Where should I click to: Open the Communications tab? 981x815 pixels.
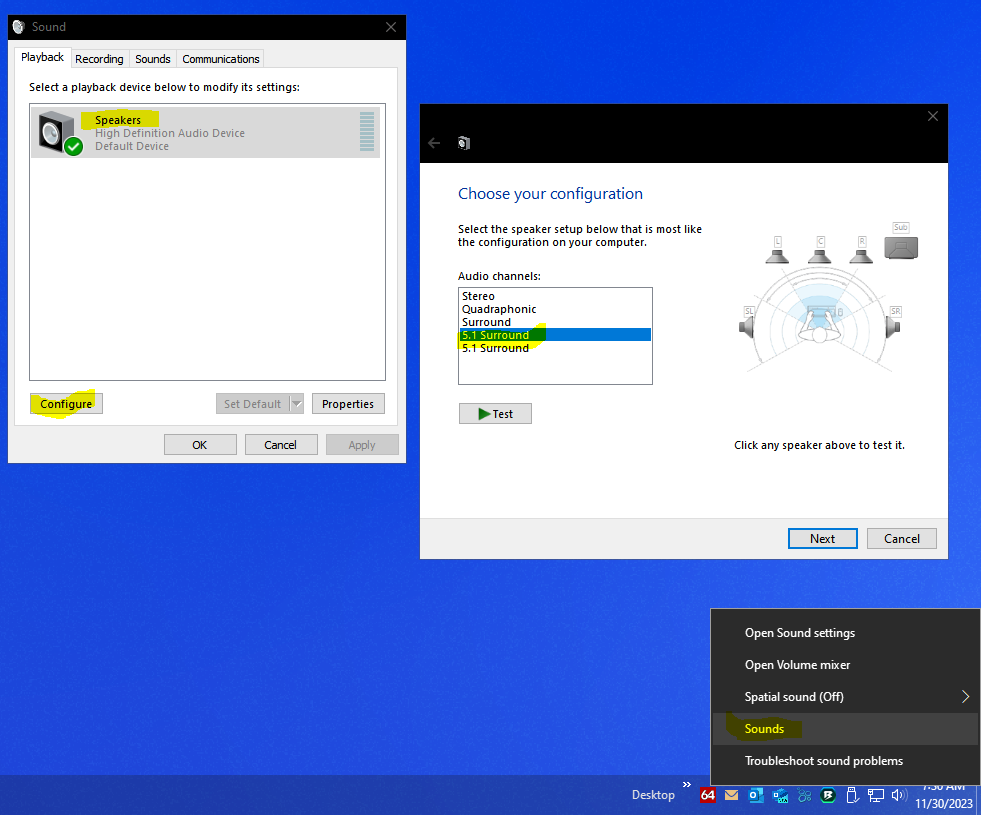click(x=221, y=59)
